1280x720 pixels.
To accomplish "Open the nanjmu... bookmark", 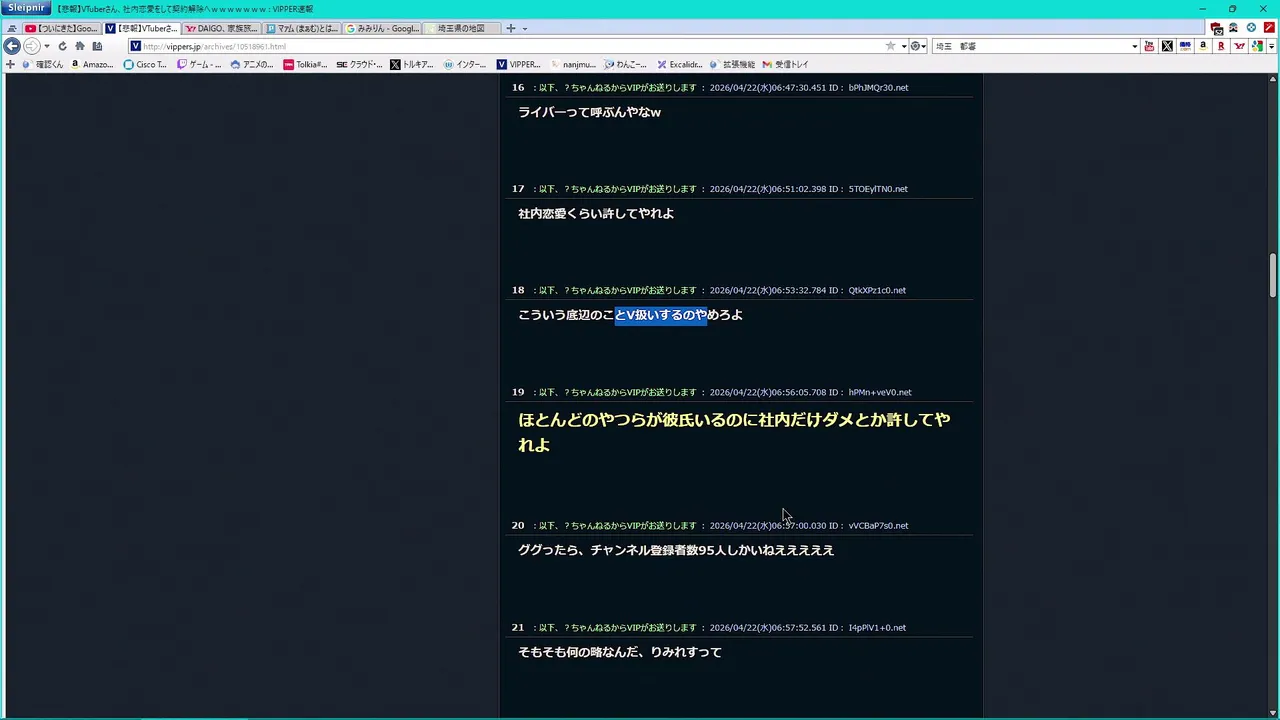I will pyautogui.click(x=572, y=64).
